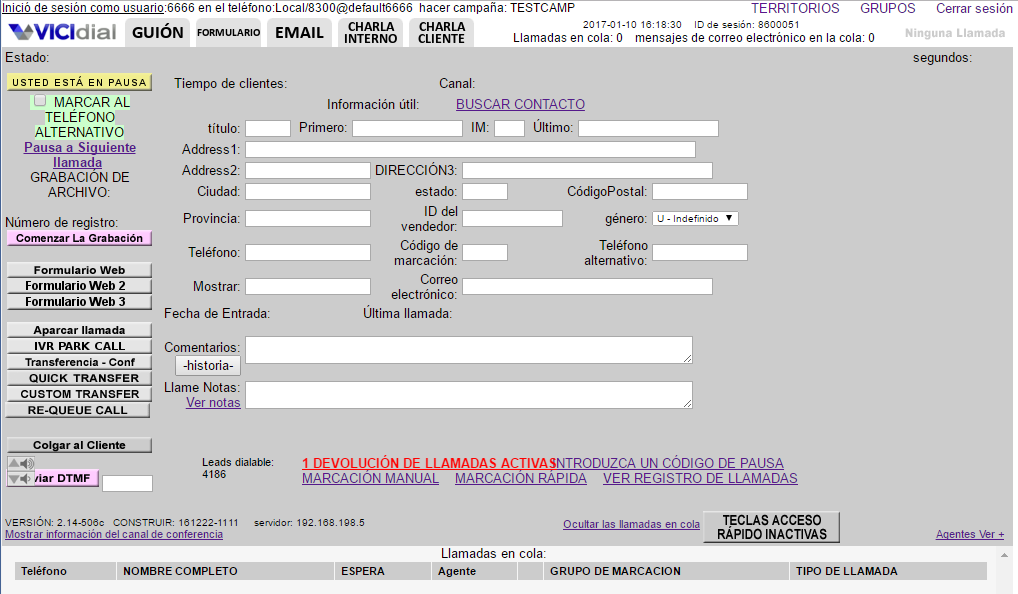Screen dimensions: 1018x594
Task: Open the EMAIL tab
Action: pos(299,32)
